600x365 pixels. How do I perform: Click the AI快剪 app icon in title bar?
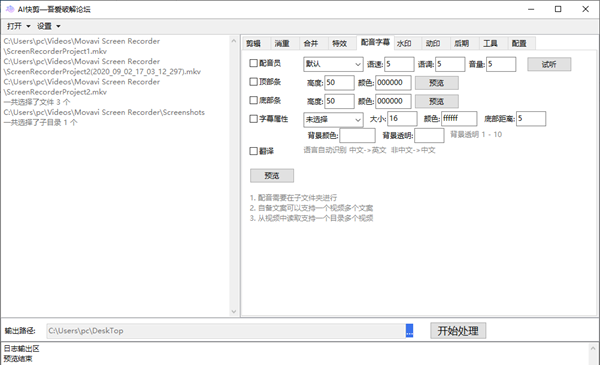(x=10, y=9)
